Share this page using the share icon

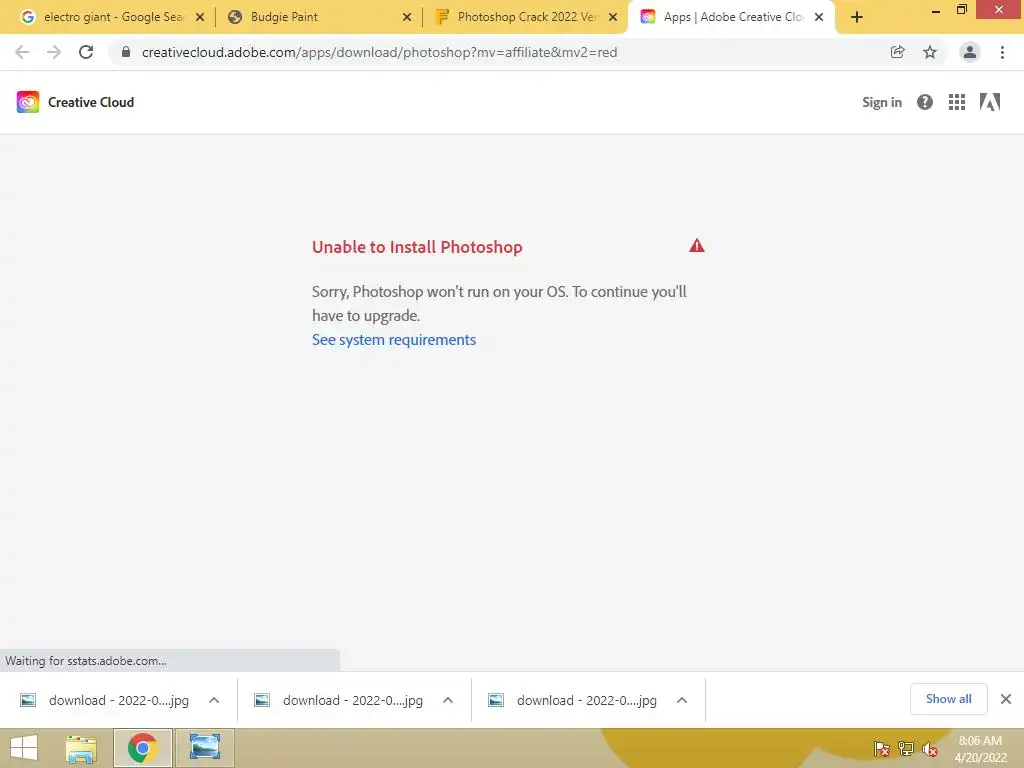tap(897, 52)
